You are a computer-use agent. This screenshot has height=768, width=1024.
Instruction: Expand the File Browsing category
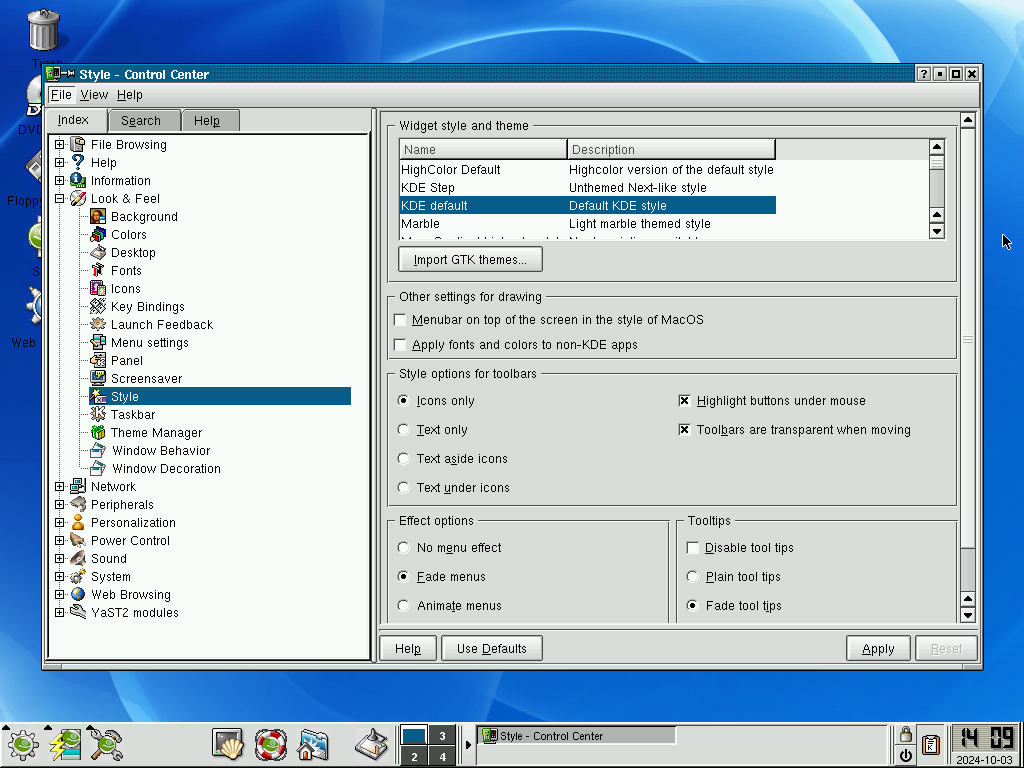(x=59, y=144)
